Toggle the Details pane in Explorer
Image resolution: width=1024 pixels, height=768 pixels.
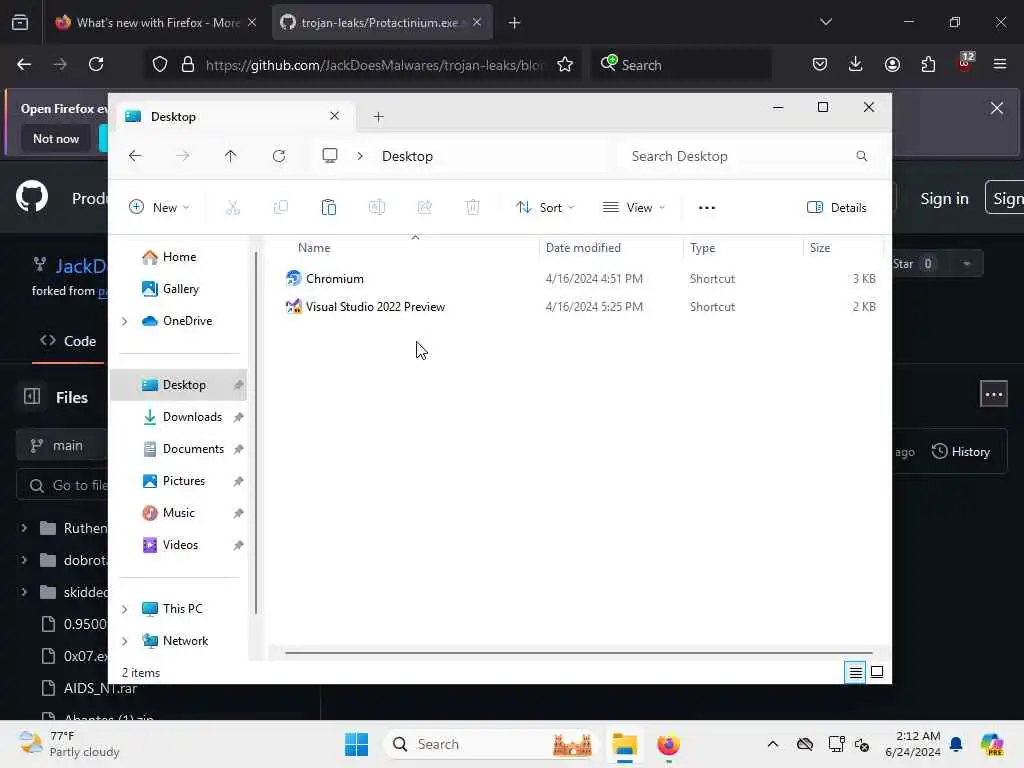[837, 208]
